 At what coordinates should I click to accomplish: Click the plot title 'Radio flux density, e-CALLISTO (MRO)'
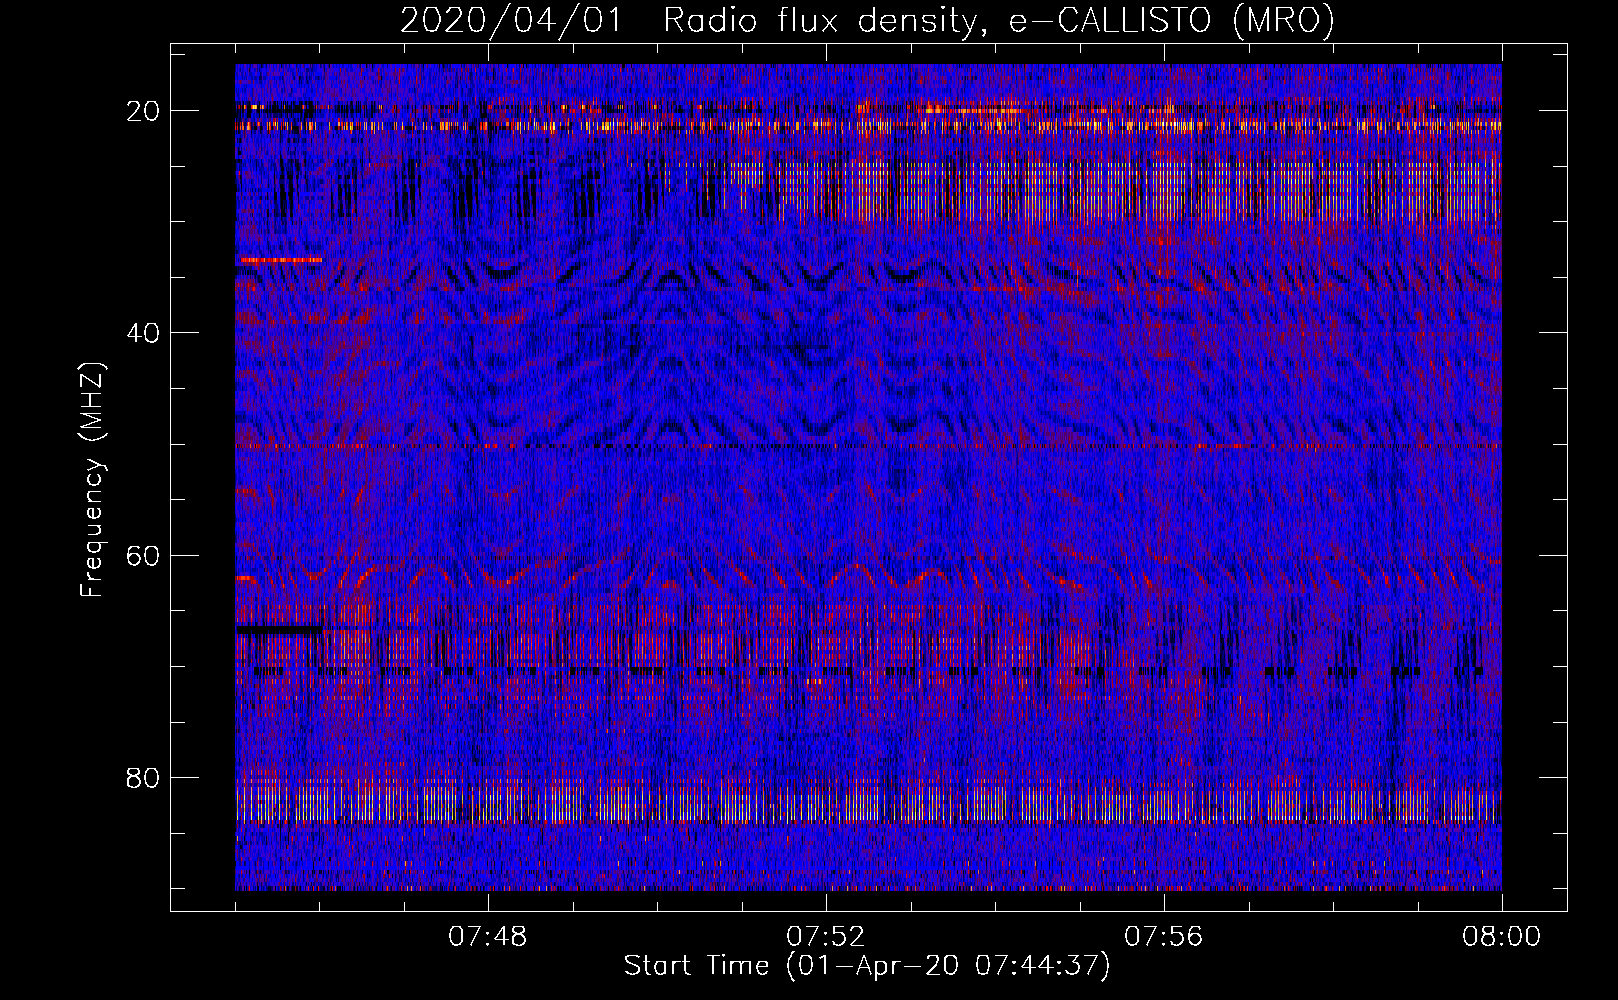pos(998,20)
